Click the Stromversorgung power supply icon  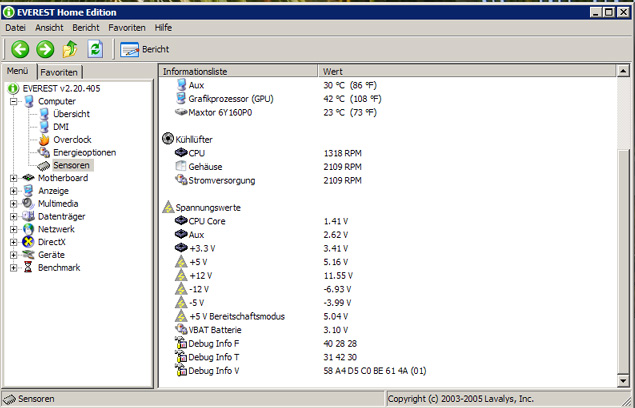181,180
